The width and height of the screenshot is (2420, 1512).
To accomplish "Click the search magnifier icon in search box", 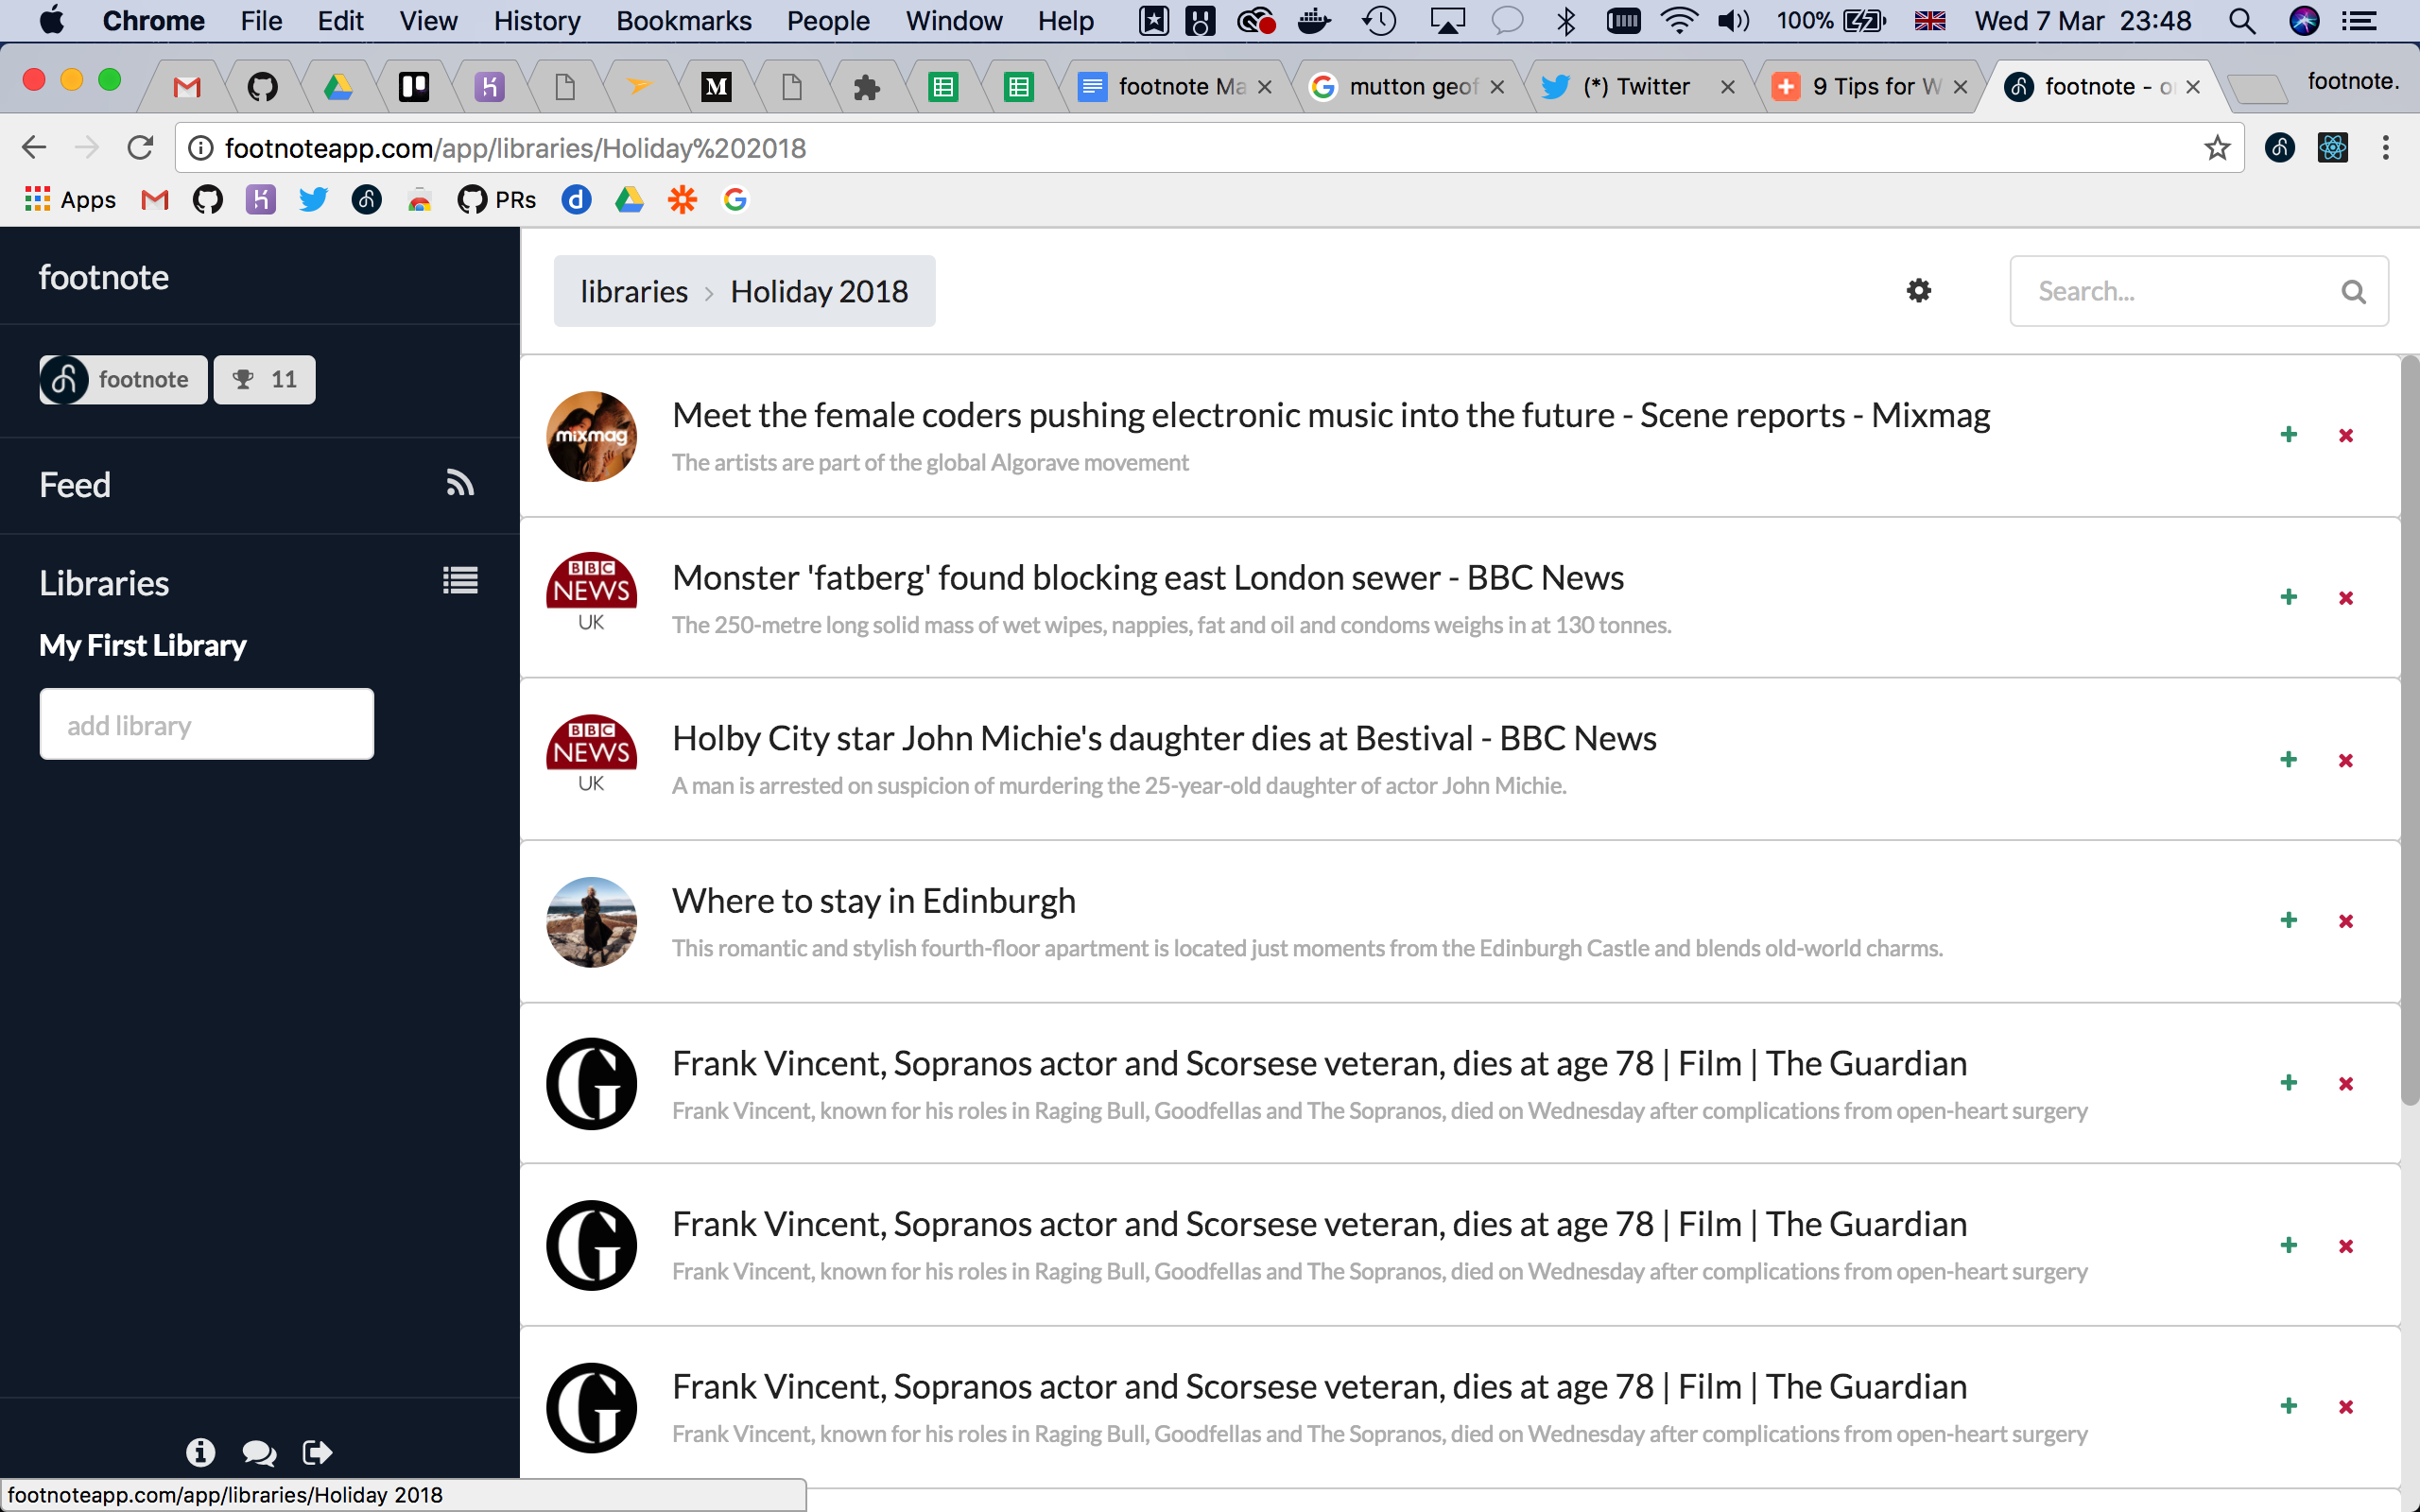I will 2353,292.
